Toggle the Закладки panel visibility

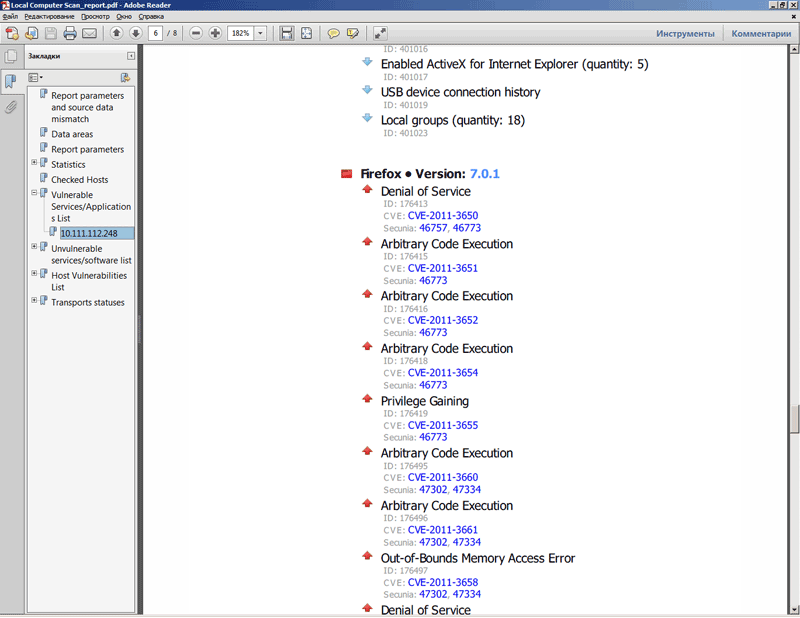click(x=10, y=78)
